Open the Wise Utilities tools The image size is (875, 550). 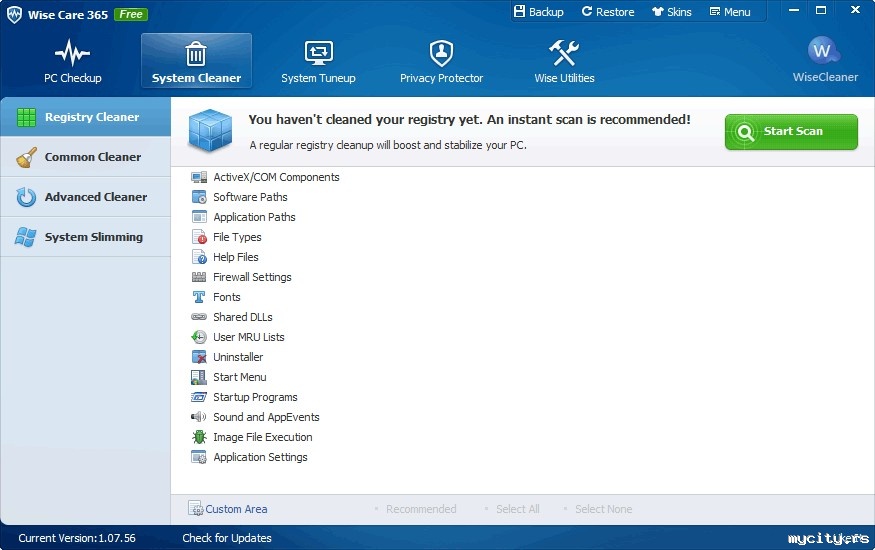pyautogui.click(x=564, y=61)
